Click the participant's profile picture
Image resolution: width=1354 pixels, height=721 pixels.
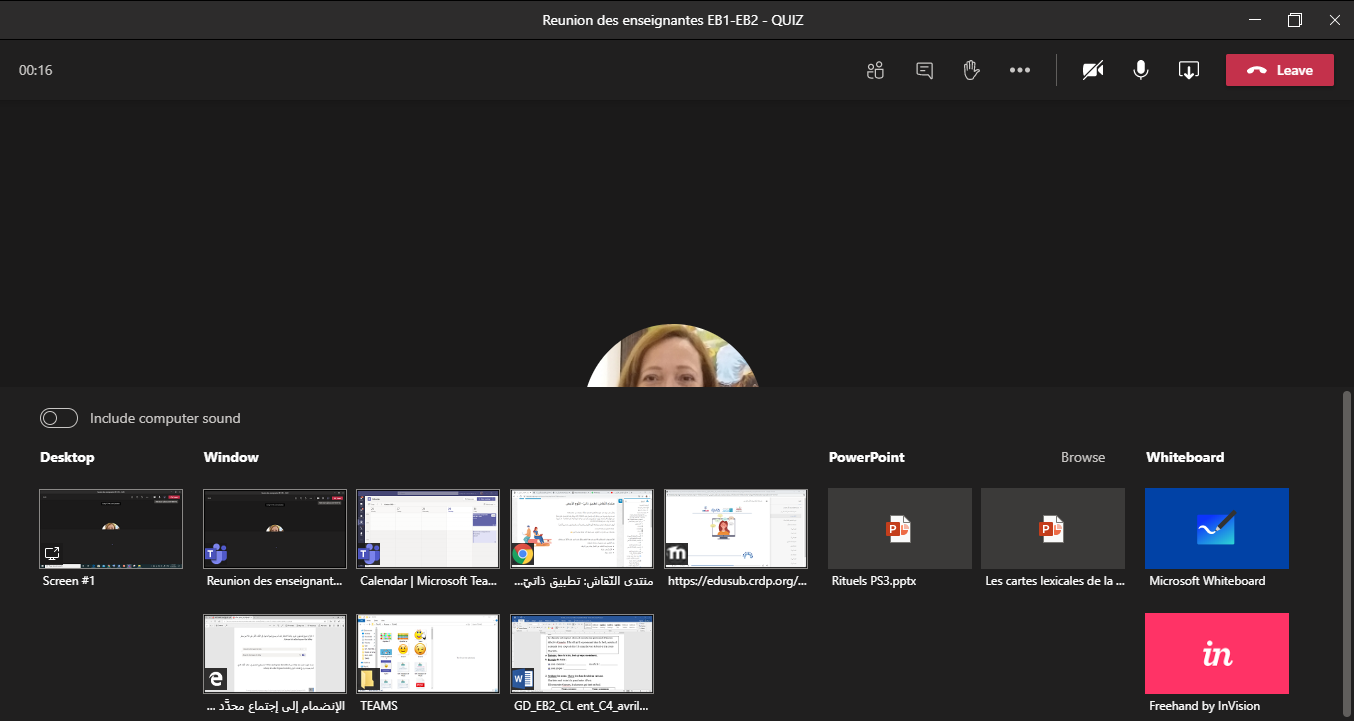pos(673,355)
